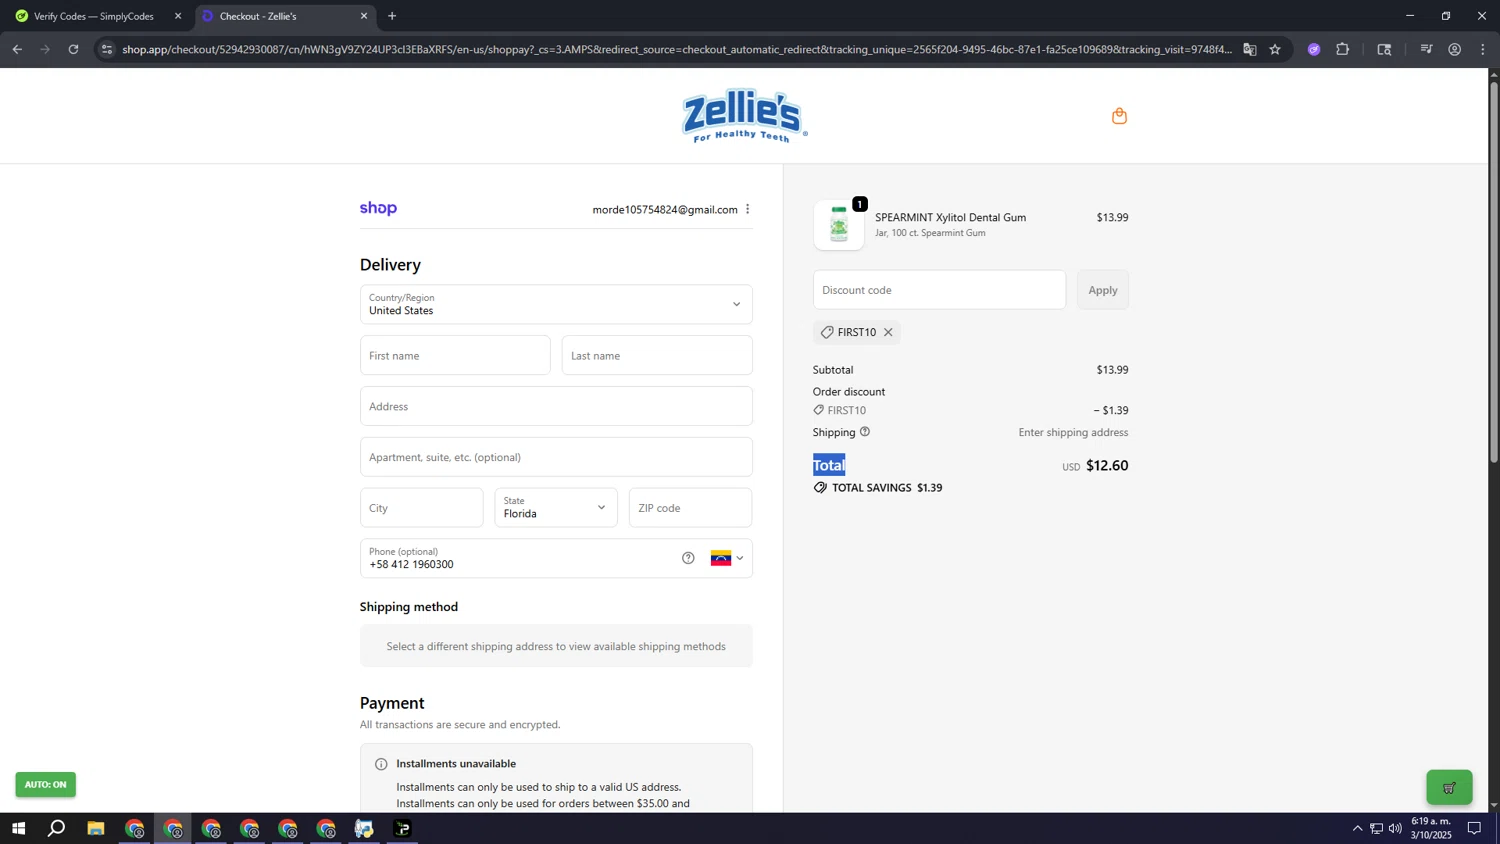Open Windows taskbar search
Image resolution: width=1500 pixels, height=844 pixels.
[x=57, y=828]
